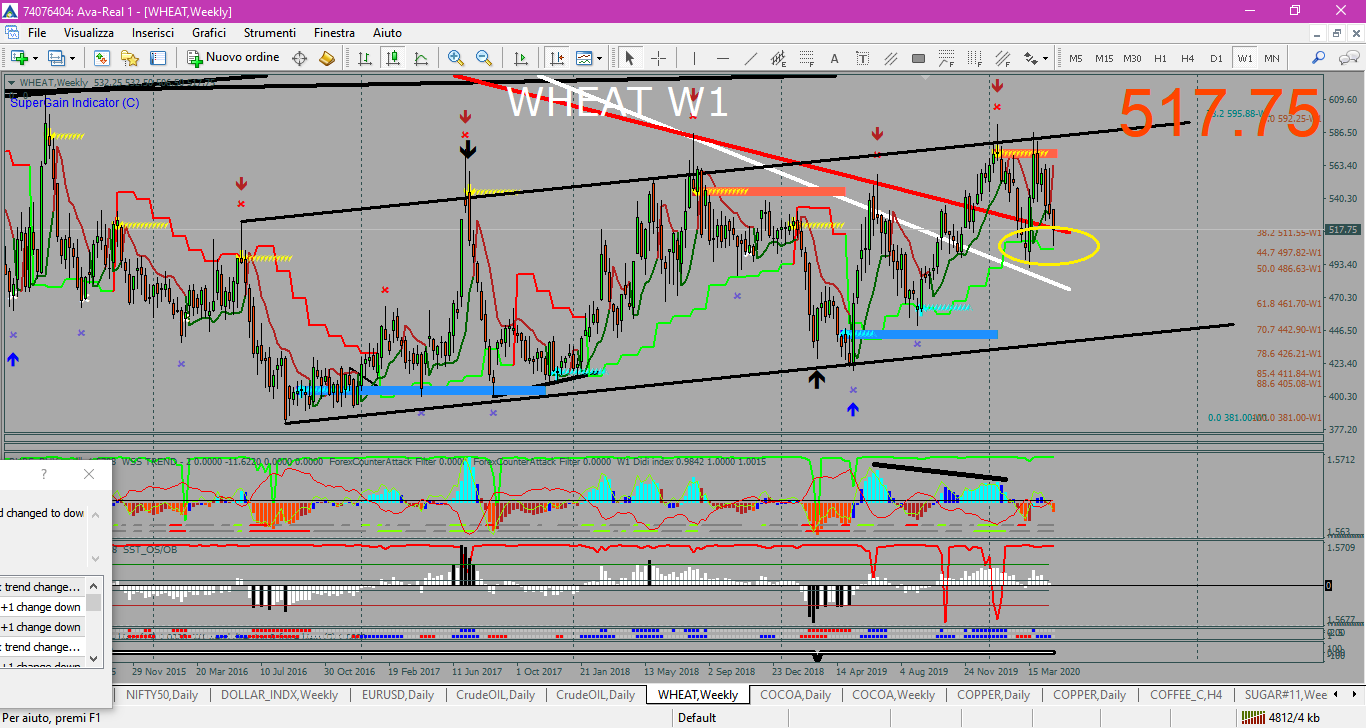Viewport: 1366px width, 728px height.
Task: Toggle chart auto scroll icon
Action: [520, 58]
